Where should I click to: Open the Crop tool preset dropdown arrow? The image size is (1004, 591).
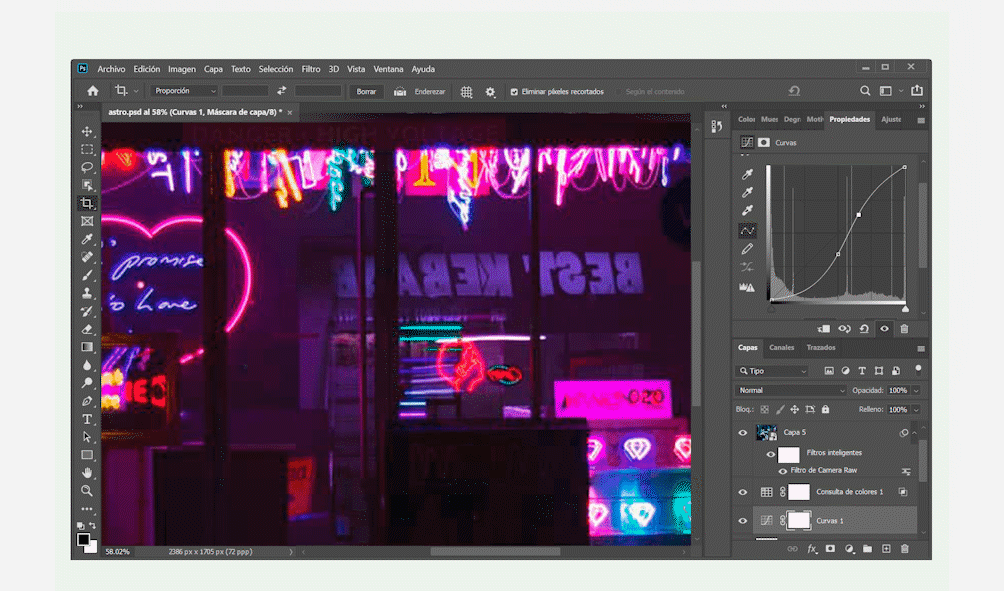pos(136,91)
